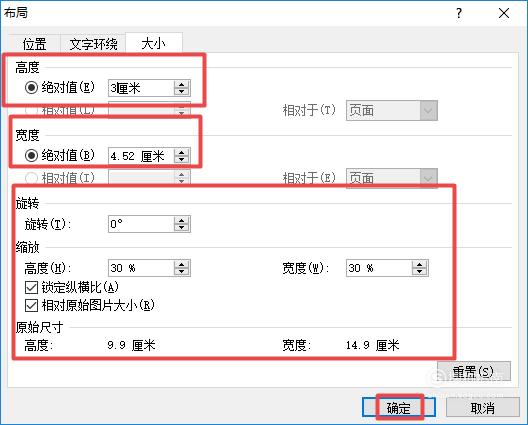Click the rotation 0° input field
This screenshot has width=528, height=425.
[141, 224]
